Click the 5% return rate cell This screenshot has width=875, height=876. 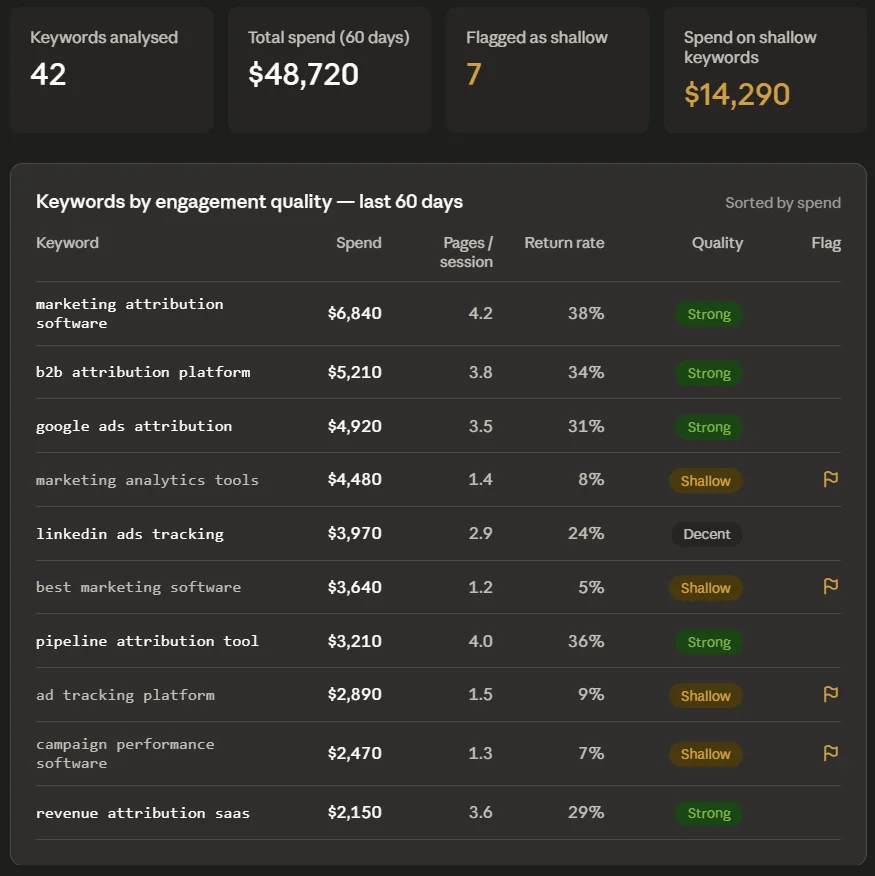tap(591, 587)
